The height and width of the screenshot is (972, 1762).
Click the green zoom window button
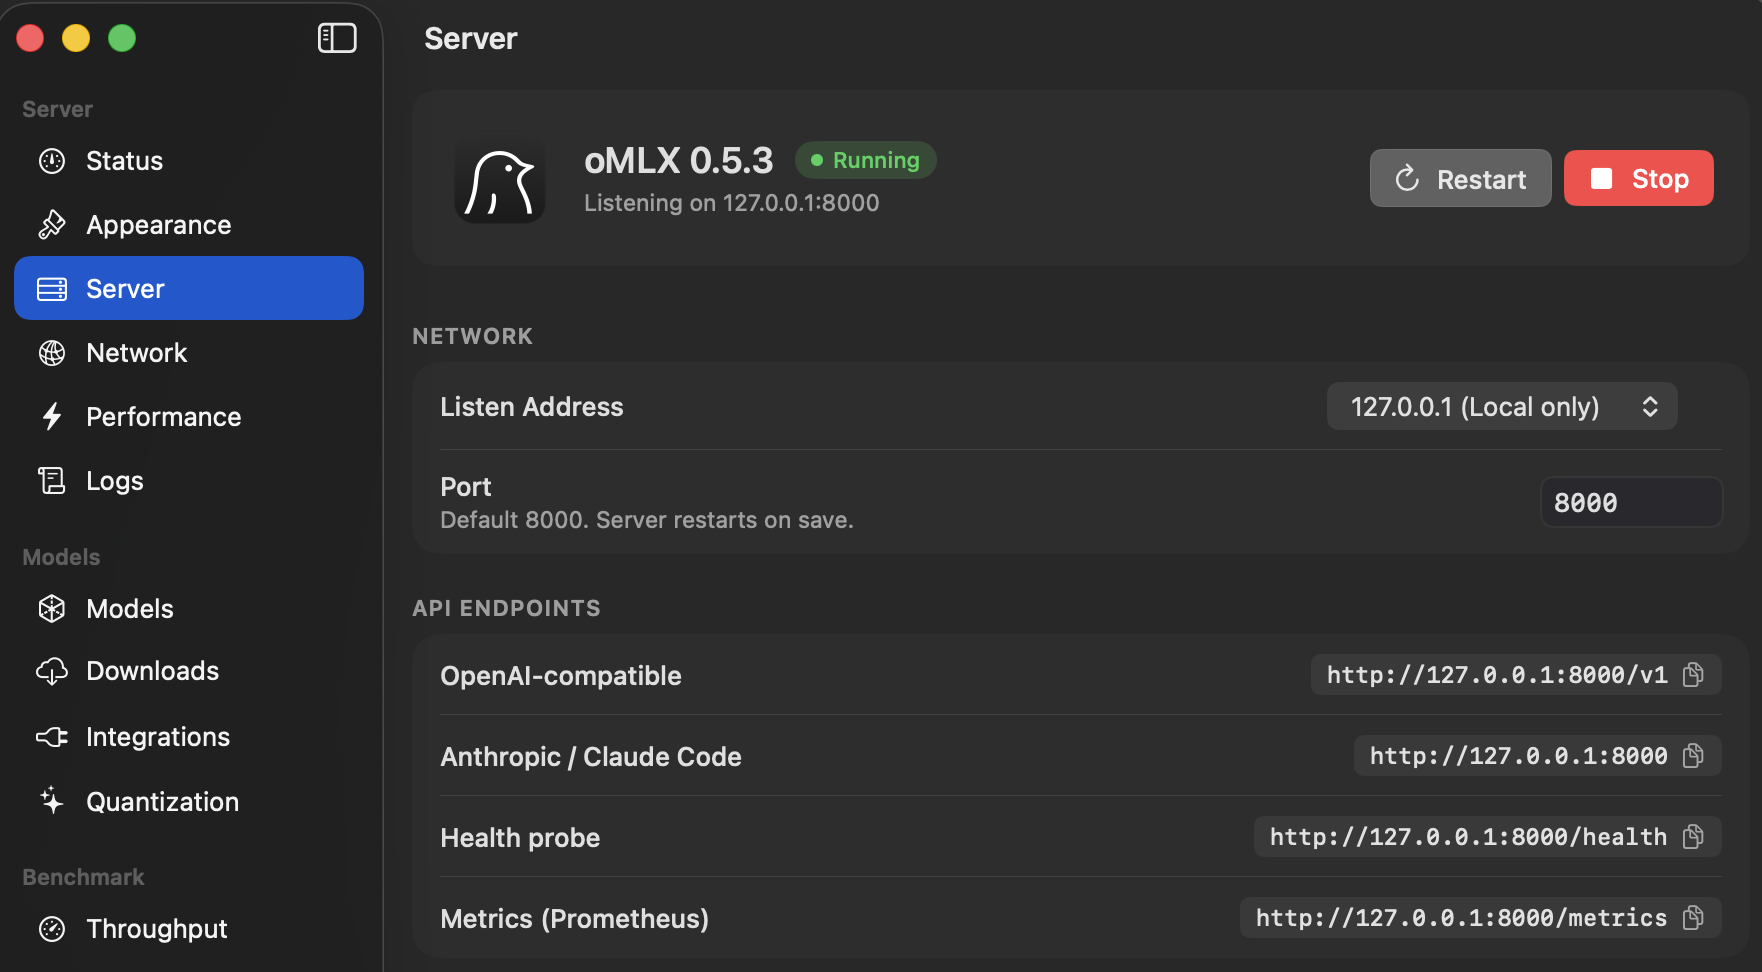click(x=122, y=38)
